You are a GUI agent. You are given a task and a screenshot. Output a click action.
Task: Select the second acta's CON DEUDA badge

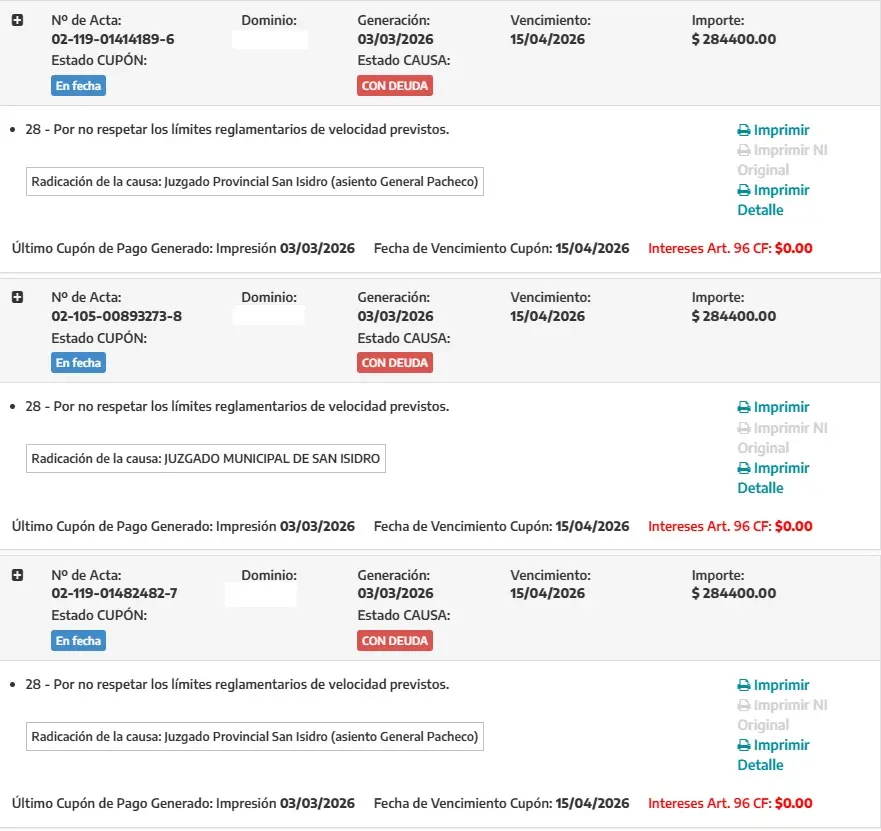pyautogui.click(x=394, y=362)
